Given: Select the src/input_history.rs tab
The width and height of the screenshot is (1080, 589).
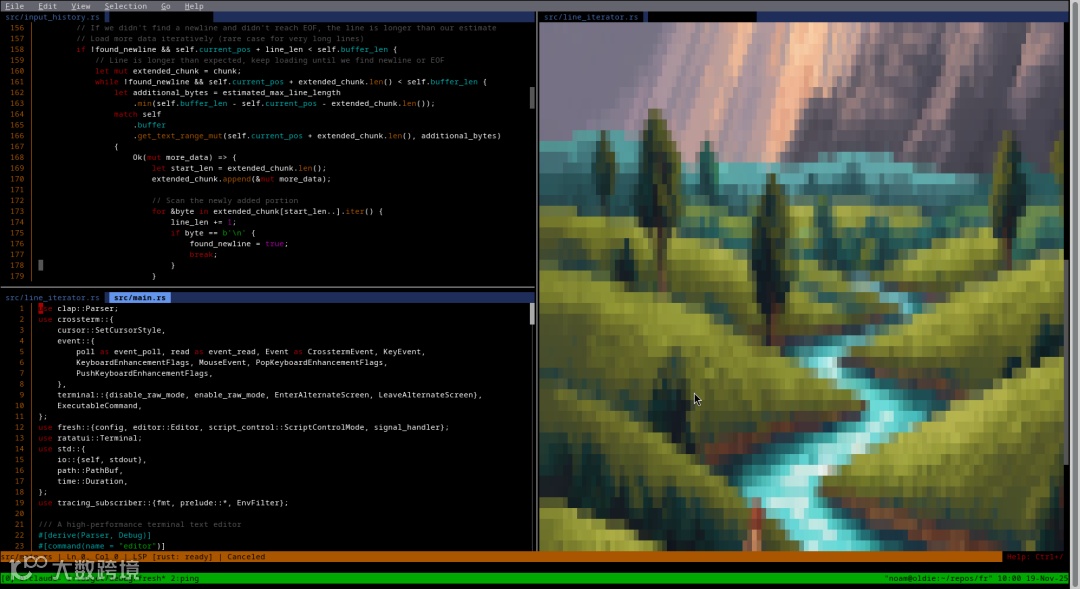Looking at the screenshot, I should click(x=52, y=17).
